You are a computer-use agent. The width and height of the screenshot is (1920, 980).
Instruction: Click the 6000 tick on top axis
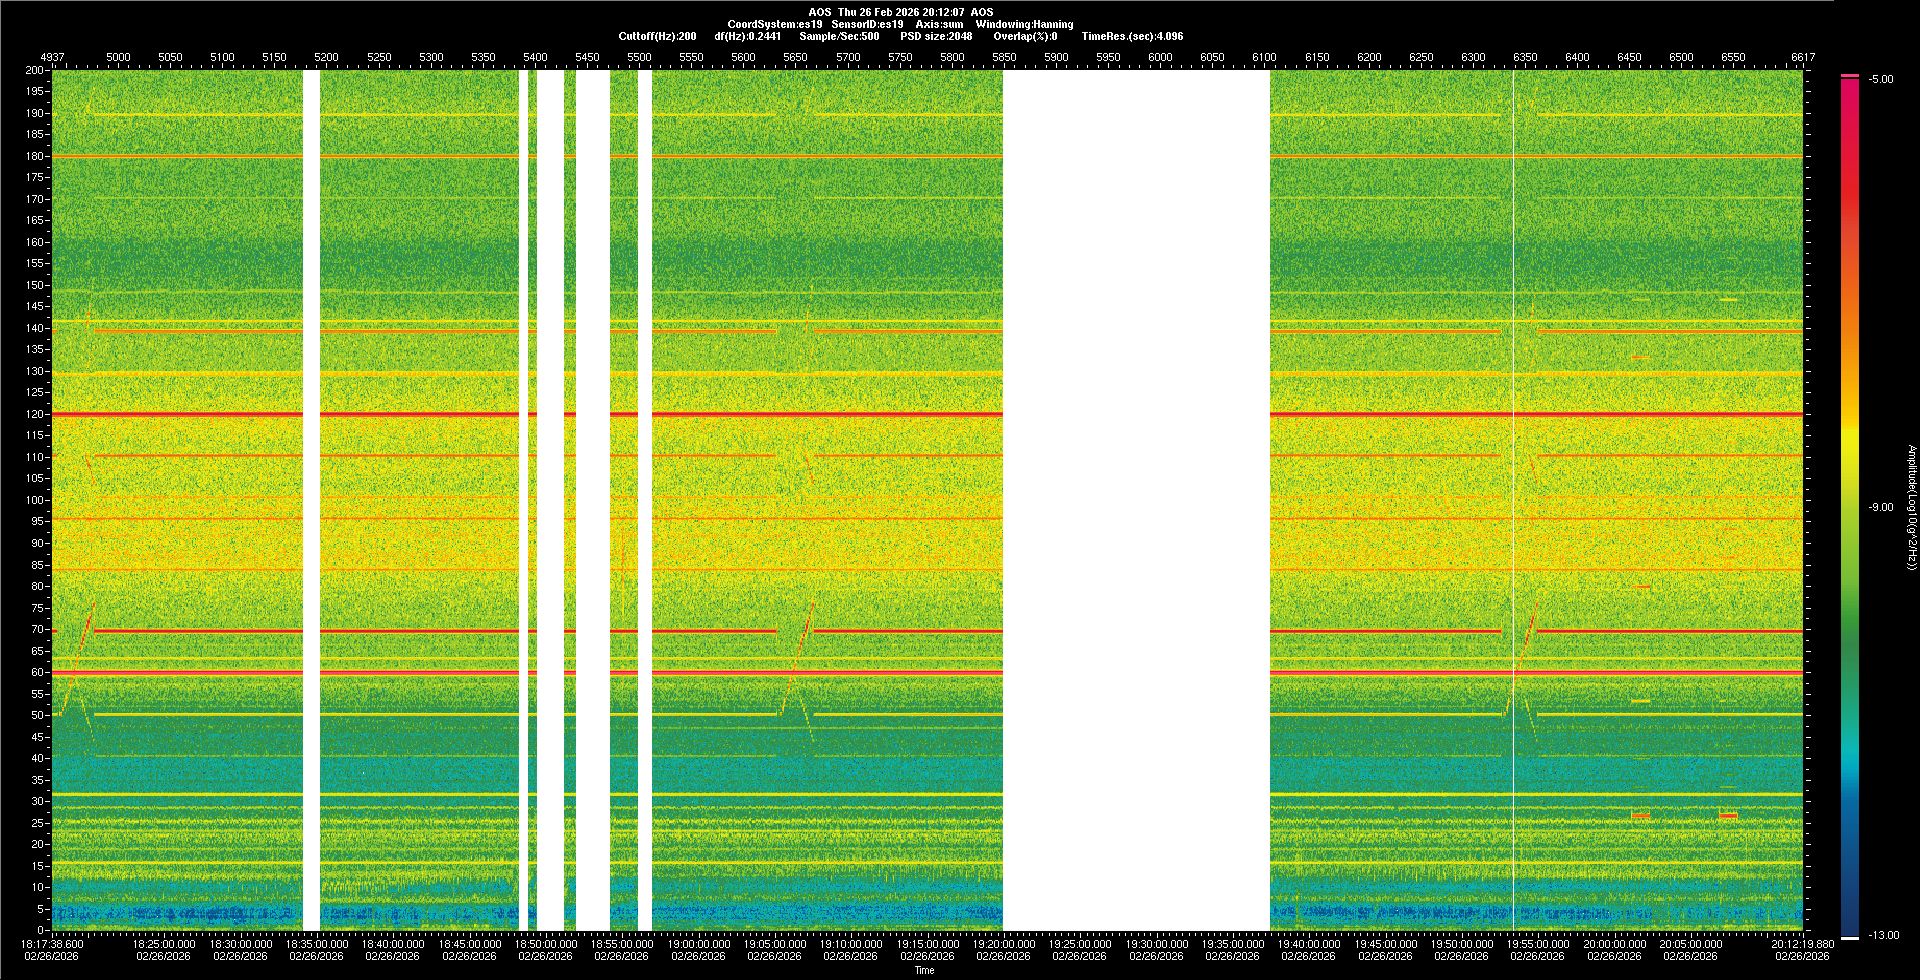(1160, 57)
